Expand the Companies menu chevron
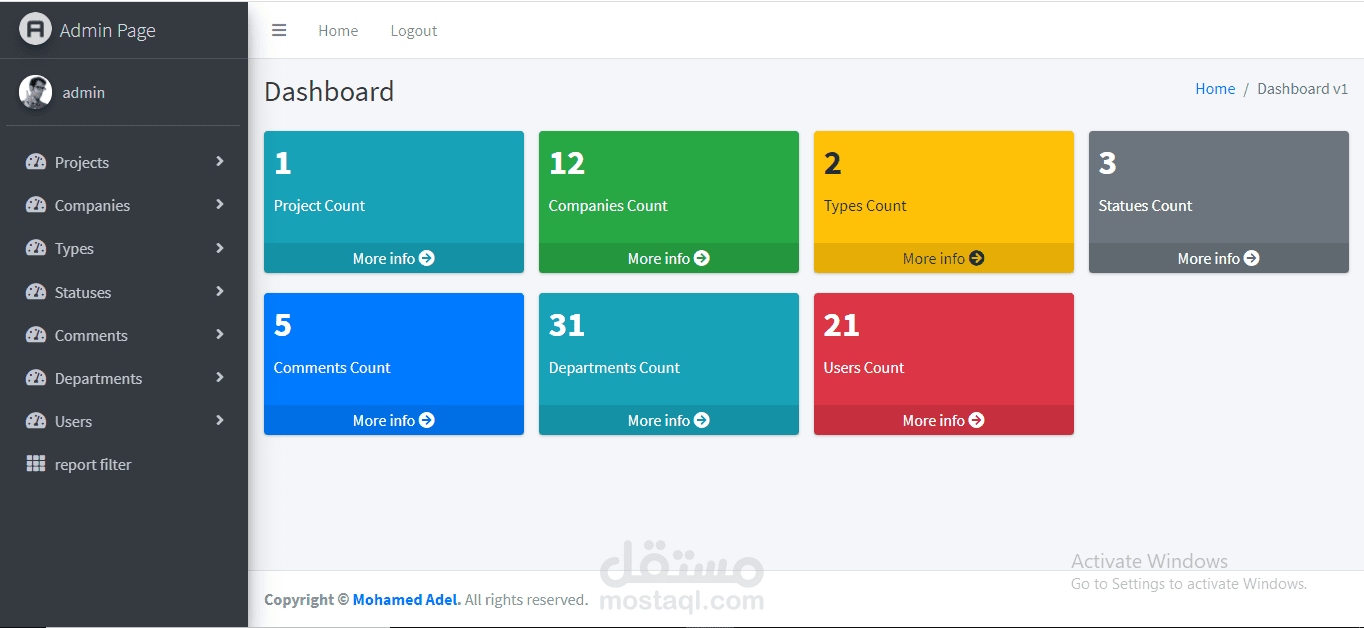The width and height of the screenshot is (1364, 628). (x=220, y=204)
